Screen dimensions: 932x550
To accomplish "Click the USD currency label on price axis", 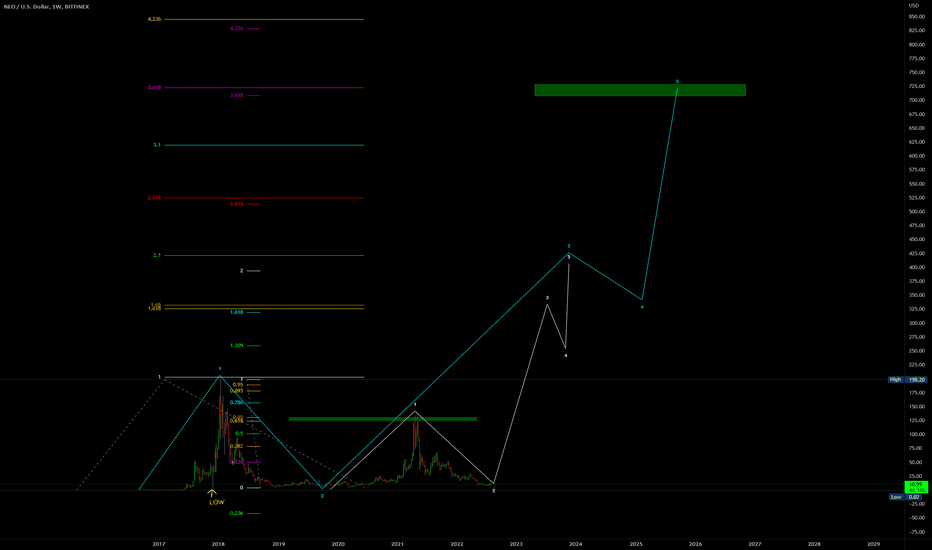I will (x=914, y=5).
